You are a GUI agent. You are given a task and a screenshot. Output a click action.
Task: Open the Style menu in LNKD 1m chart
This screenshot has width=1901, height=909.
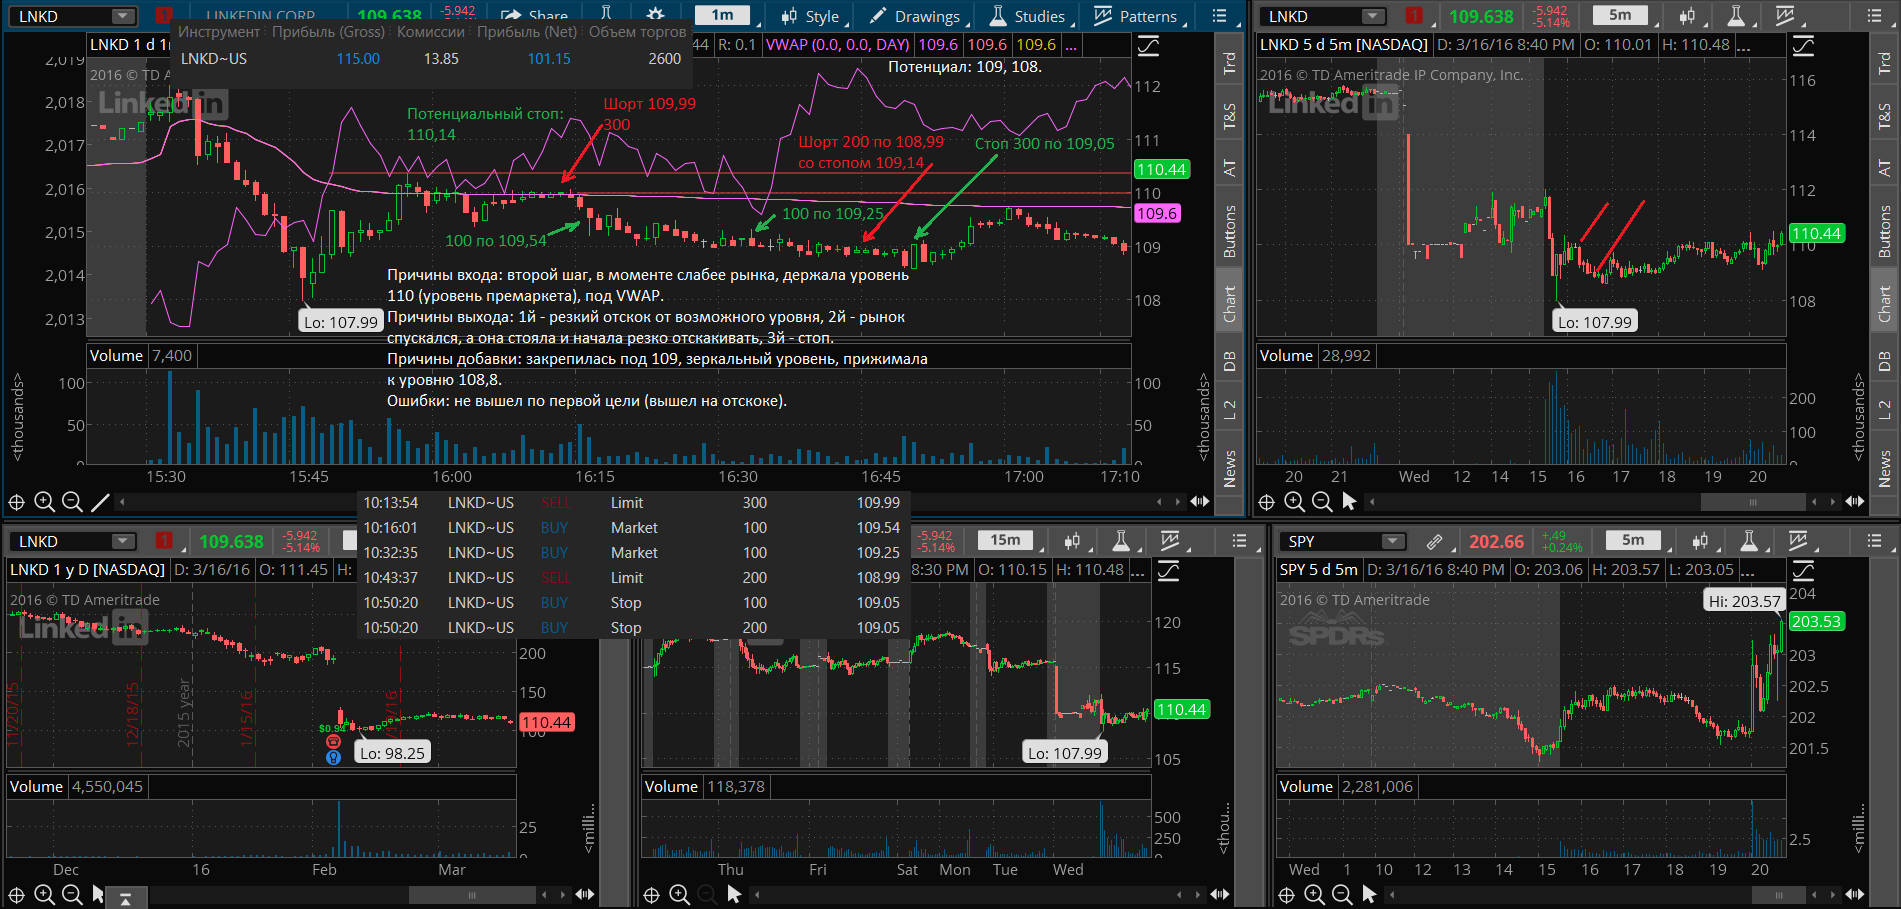[x=813, y=16]
